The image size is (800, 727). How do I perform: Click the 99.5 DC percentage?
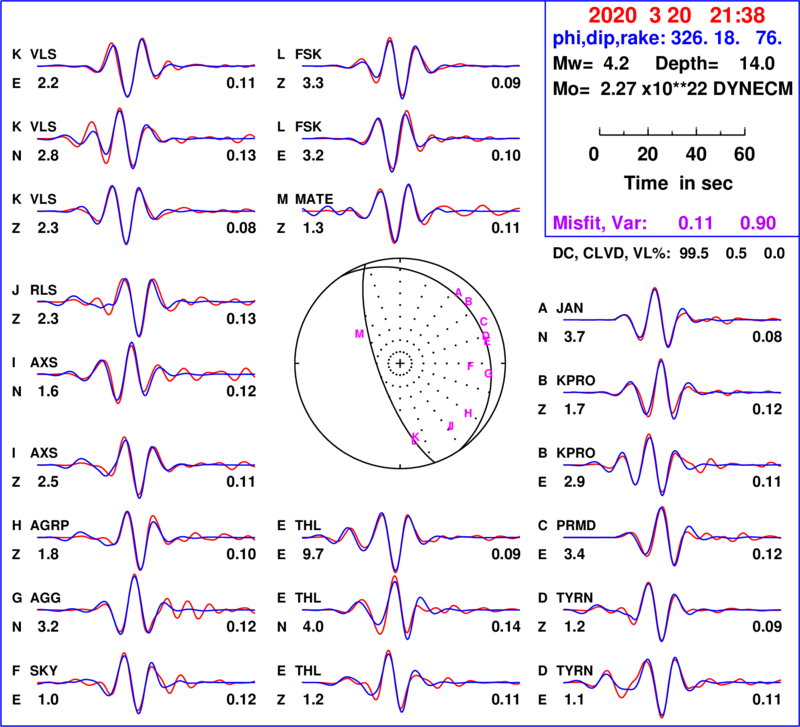(x=694, y=254)
